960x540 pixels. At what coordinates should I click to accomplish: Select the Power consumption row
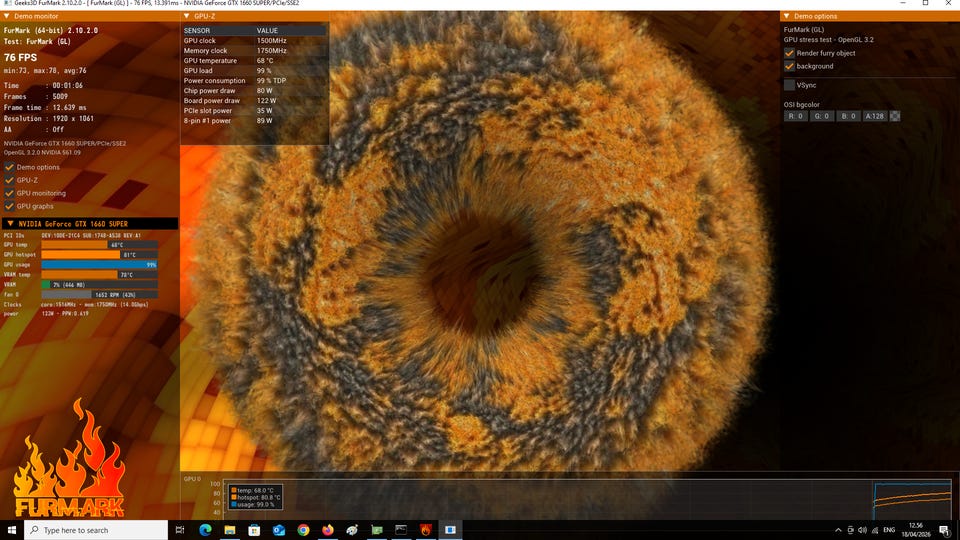(x=254, y=80)
